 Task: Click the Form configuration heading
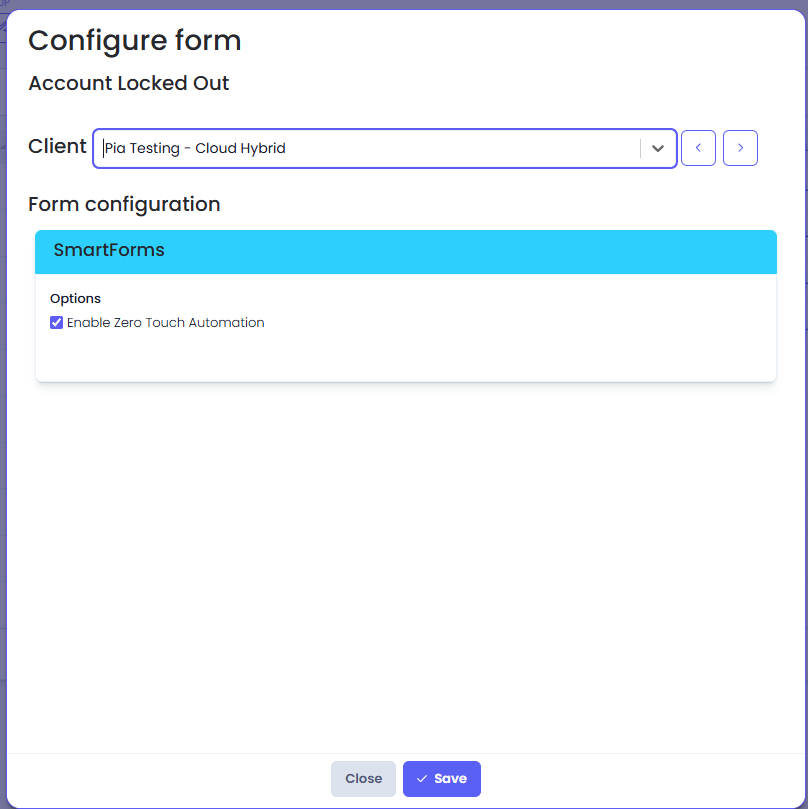pyautogui.click(x=124, y=204)
